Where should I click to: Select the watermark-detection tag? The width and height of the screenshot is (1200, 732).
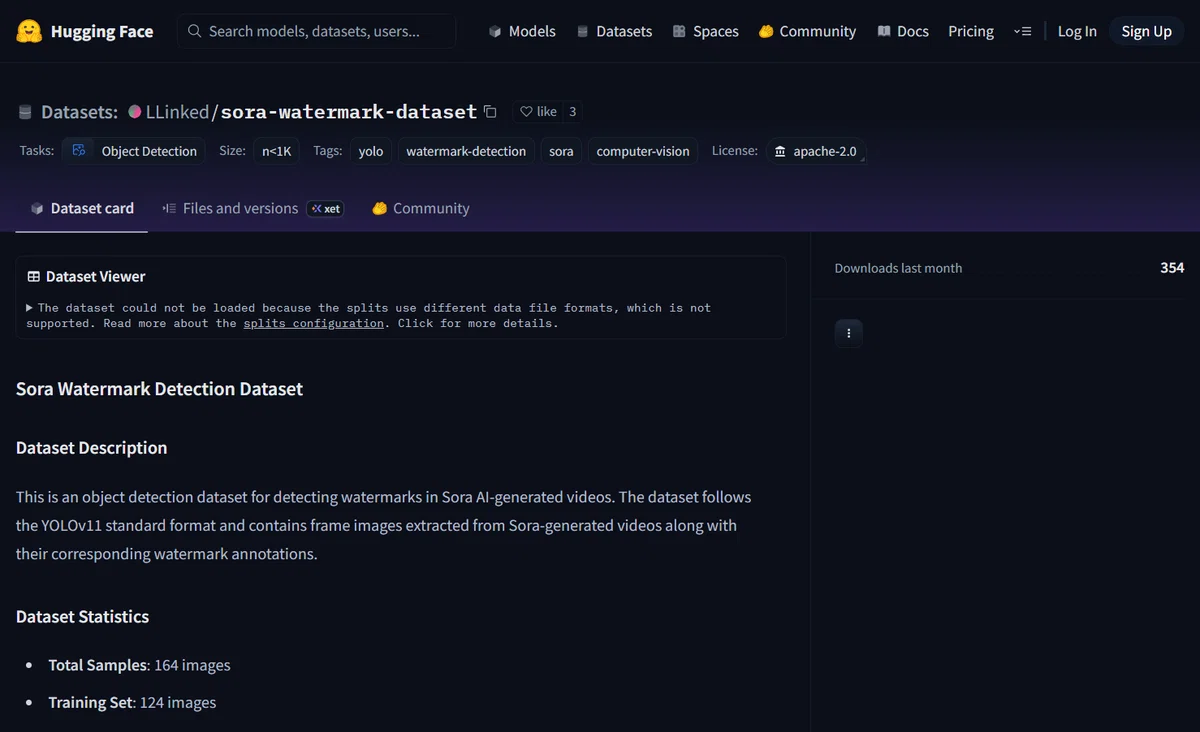466,151
